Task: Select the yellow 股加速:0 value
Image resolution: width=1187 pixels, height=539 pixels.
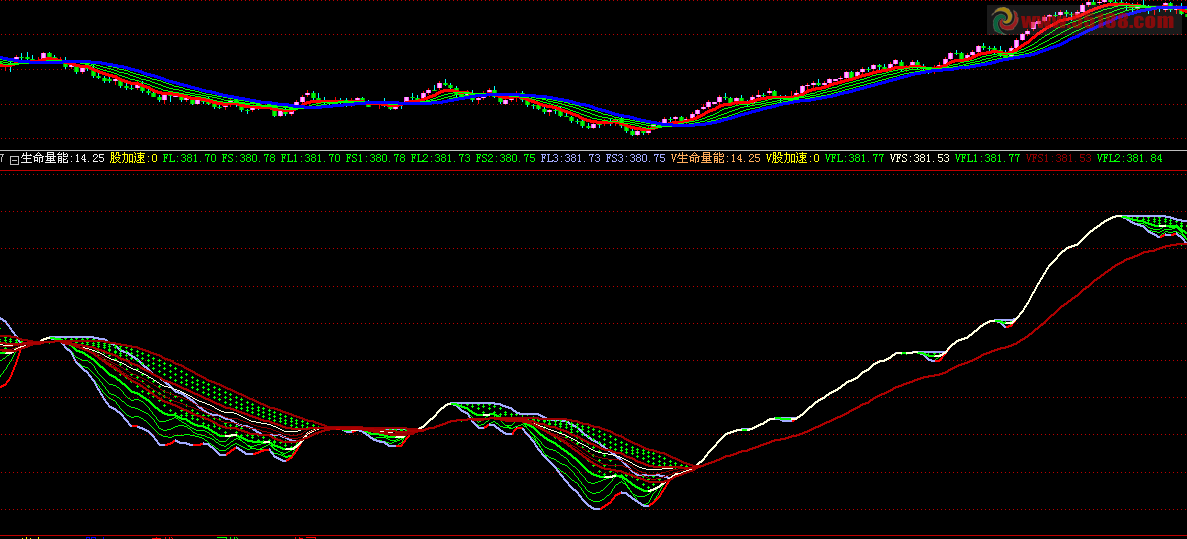Action: tap(133, 158)
